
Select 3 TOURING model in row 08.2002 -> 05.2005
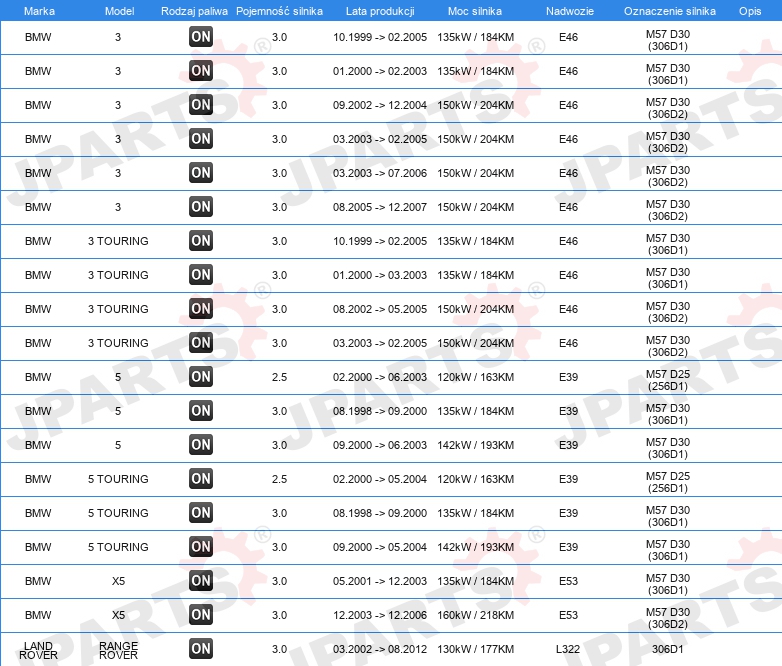tap(118, 309)
